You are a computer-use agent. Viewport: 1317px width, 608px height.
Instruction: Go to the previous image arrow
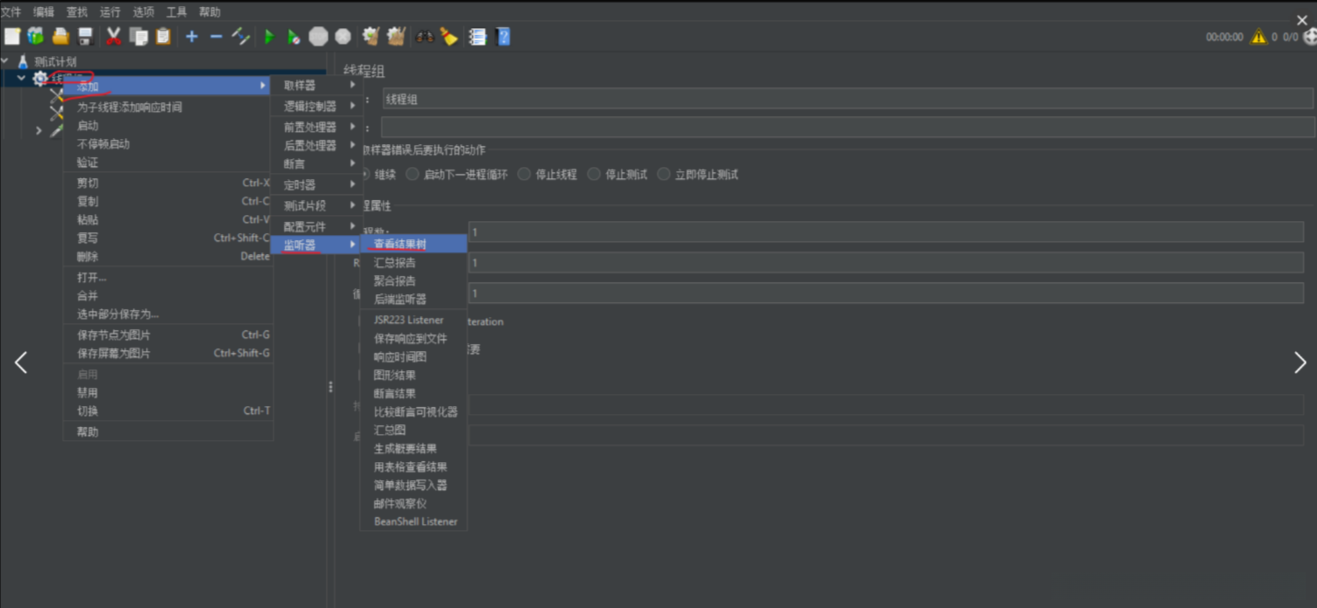(21, 363)
